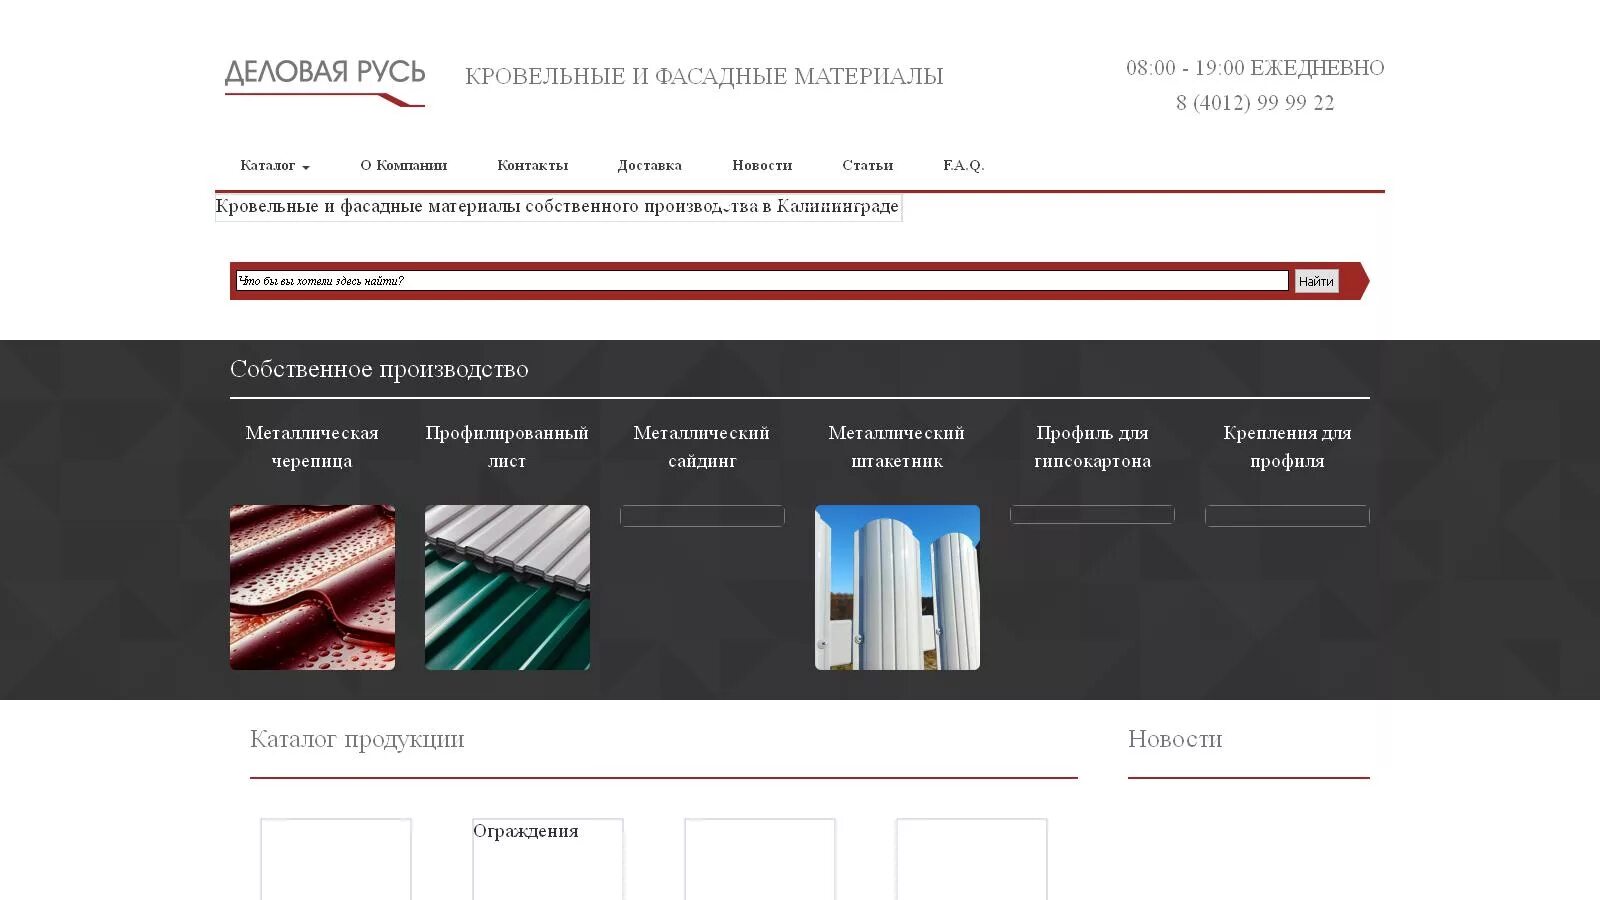Click the empty Металлический сайдинг image placeholder

click(x=702, y=516)
